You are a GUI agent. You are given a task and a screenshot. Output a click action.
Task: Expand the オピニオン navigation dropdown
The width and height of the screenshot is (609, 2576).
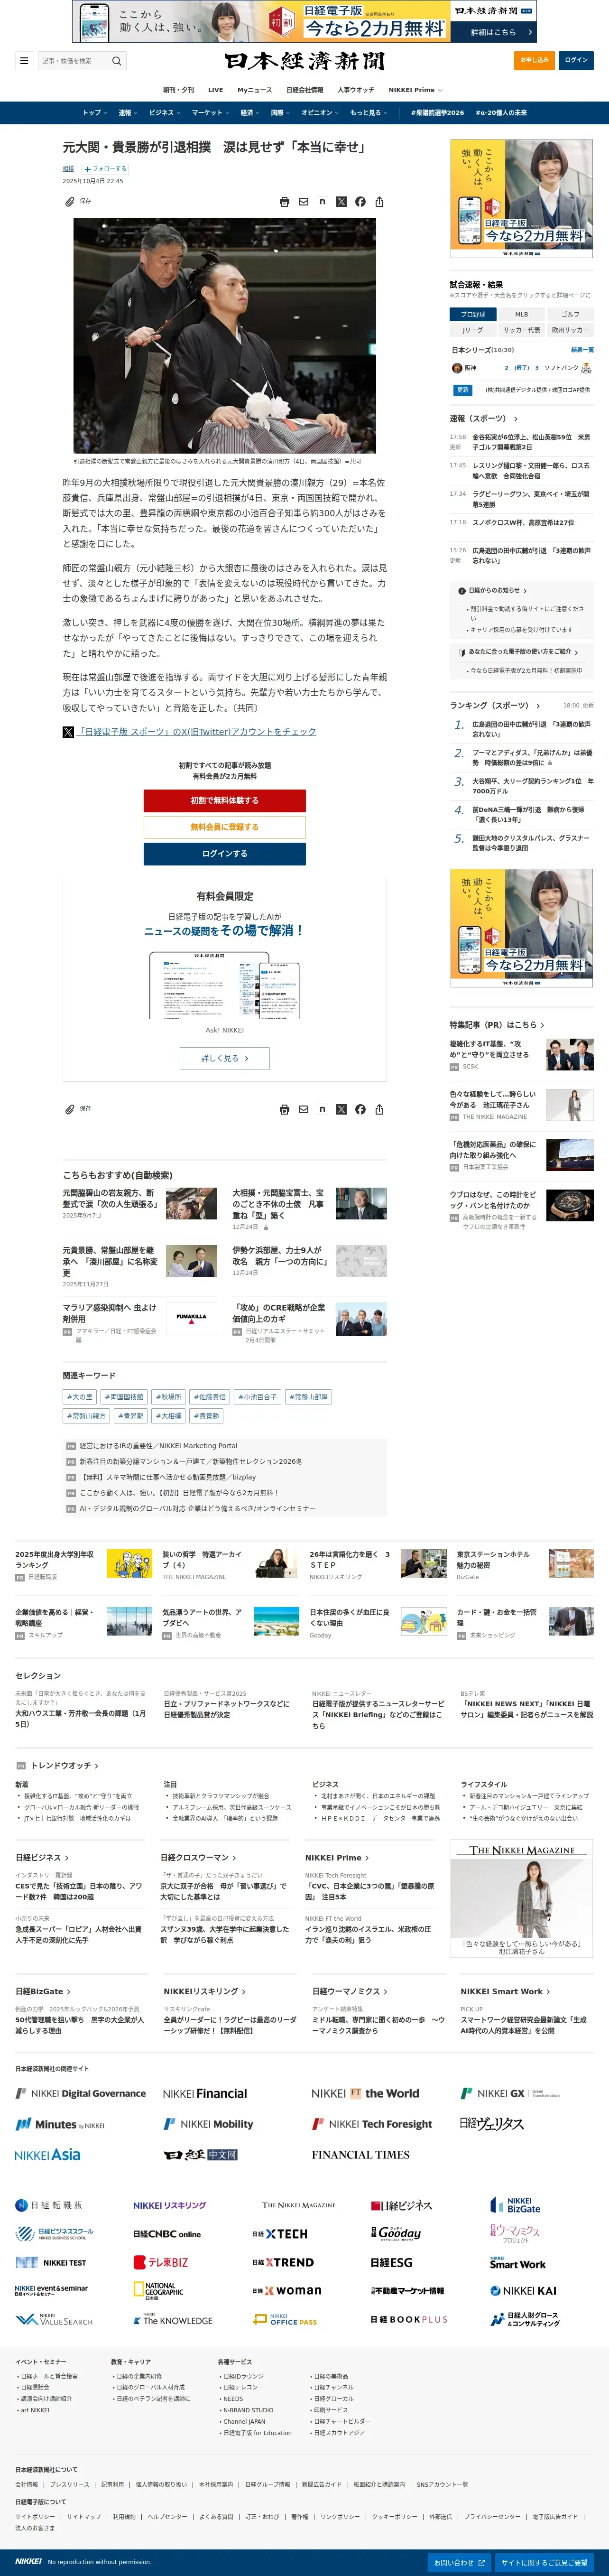pos(320,113)
